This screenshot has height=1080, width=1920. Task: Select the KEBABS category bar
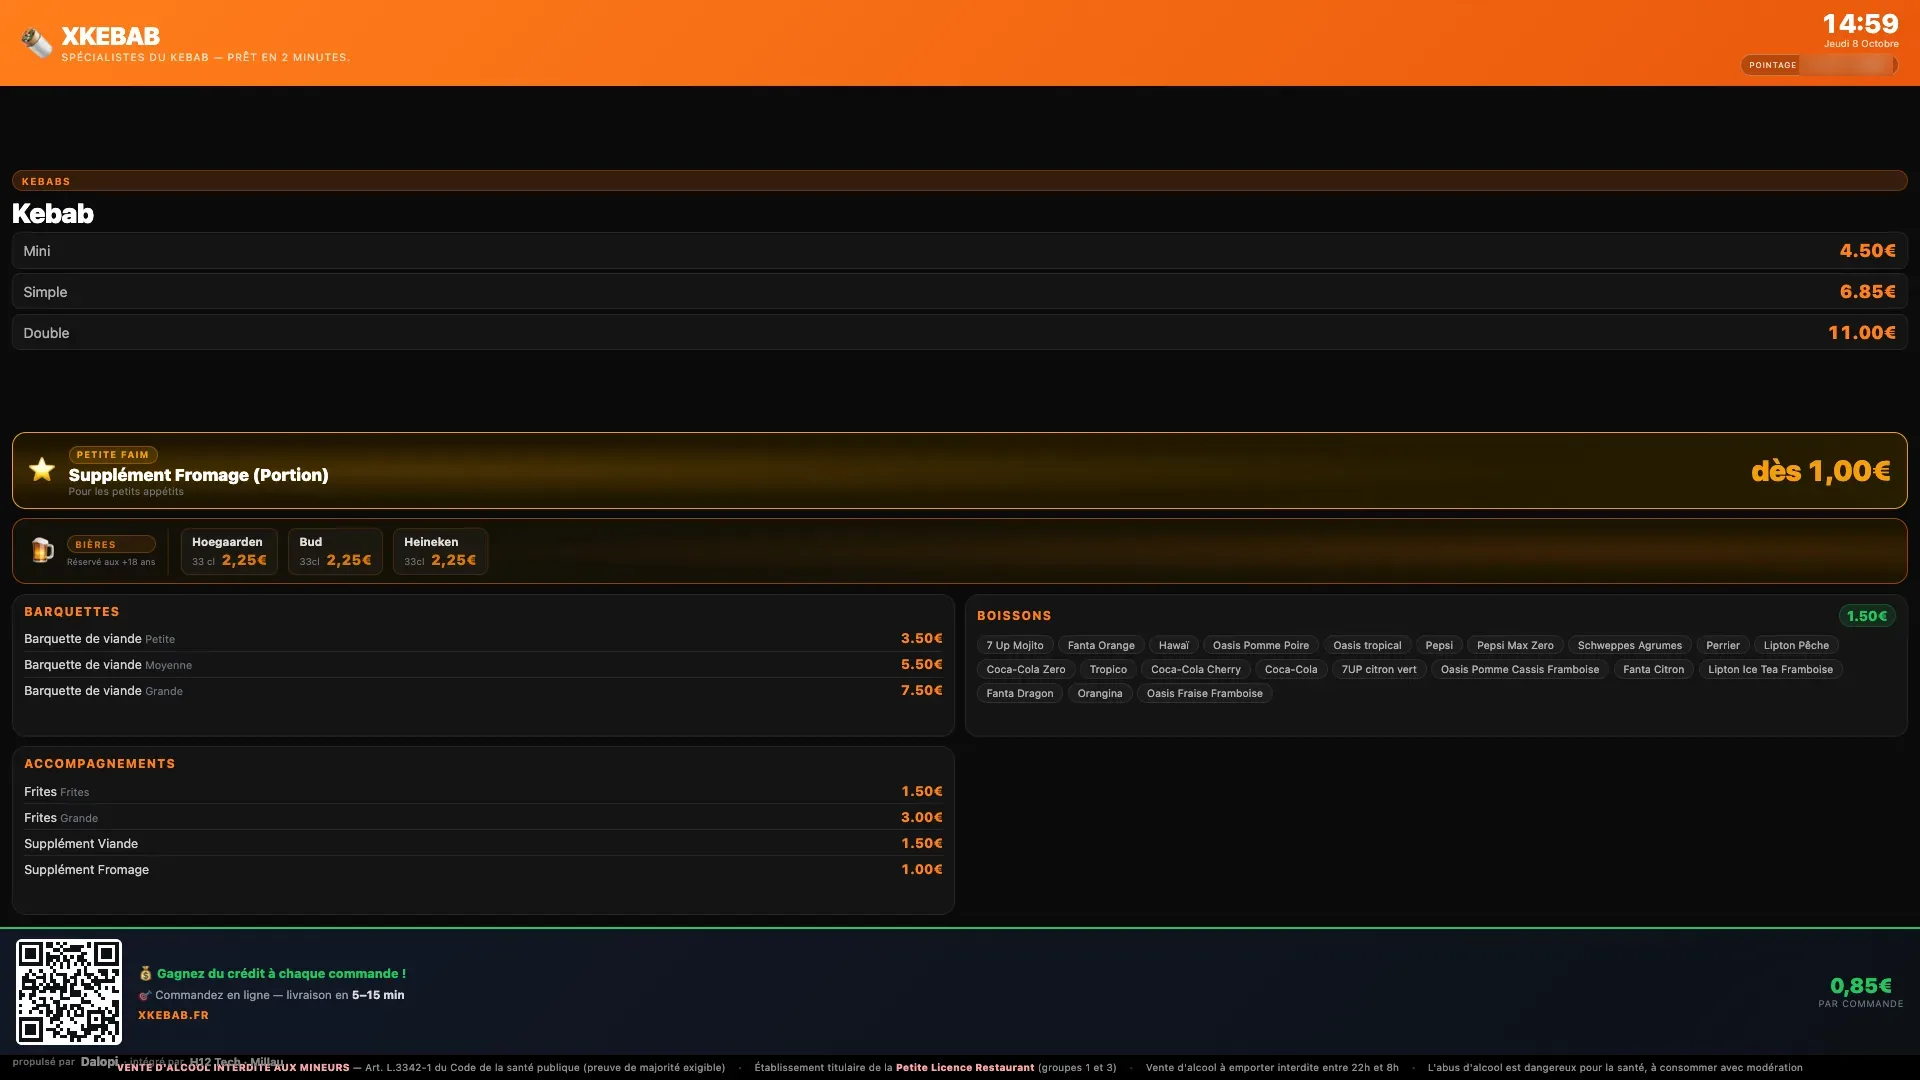point(960,181)
